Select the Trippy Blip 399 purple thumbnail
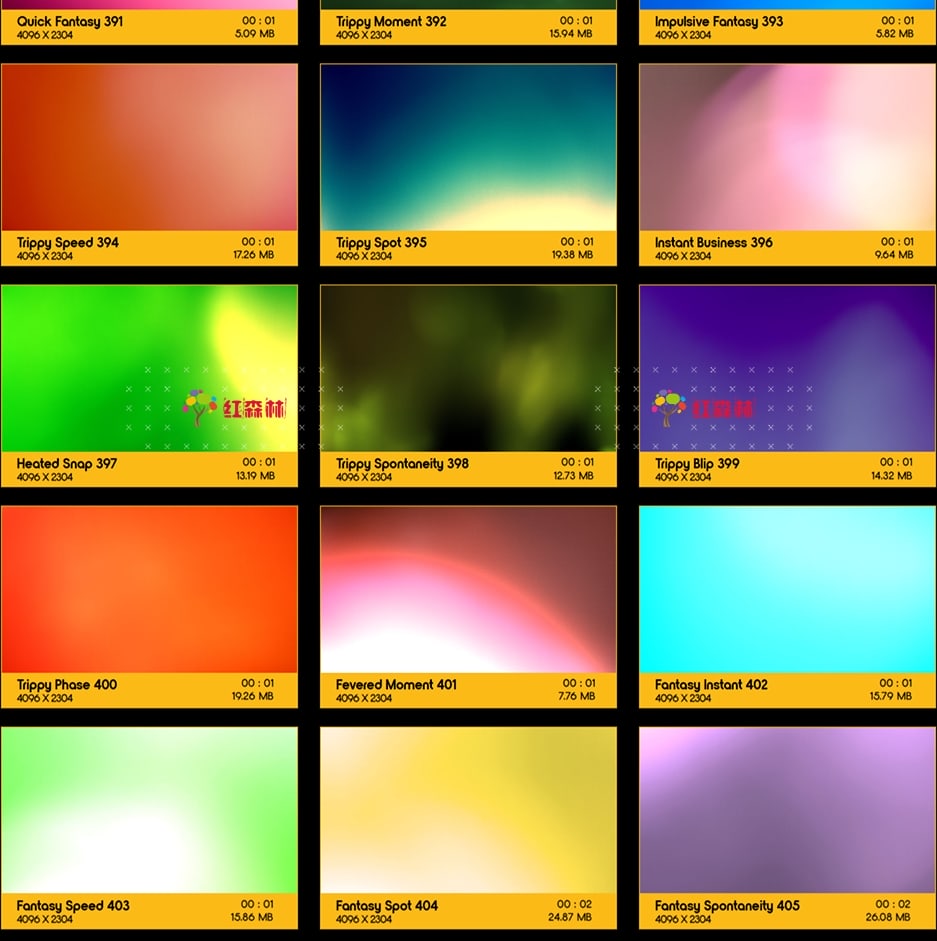The width and height of the screenshot is (937, 941). (x=787, y=368)
